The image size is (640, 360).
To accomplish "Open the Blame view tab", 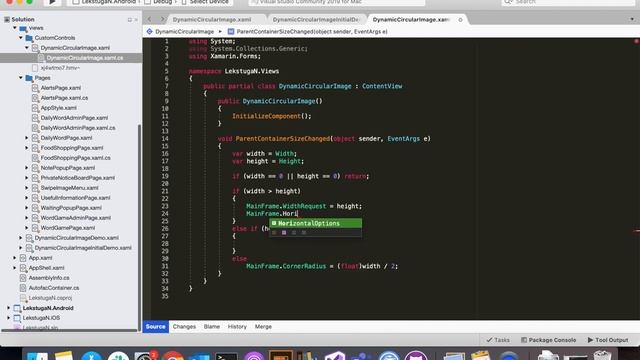I will [x=212, y=327].
